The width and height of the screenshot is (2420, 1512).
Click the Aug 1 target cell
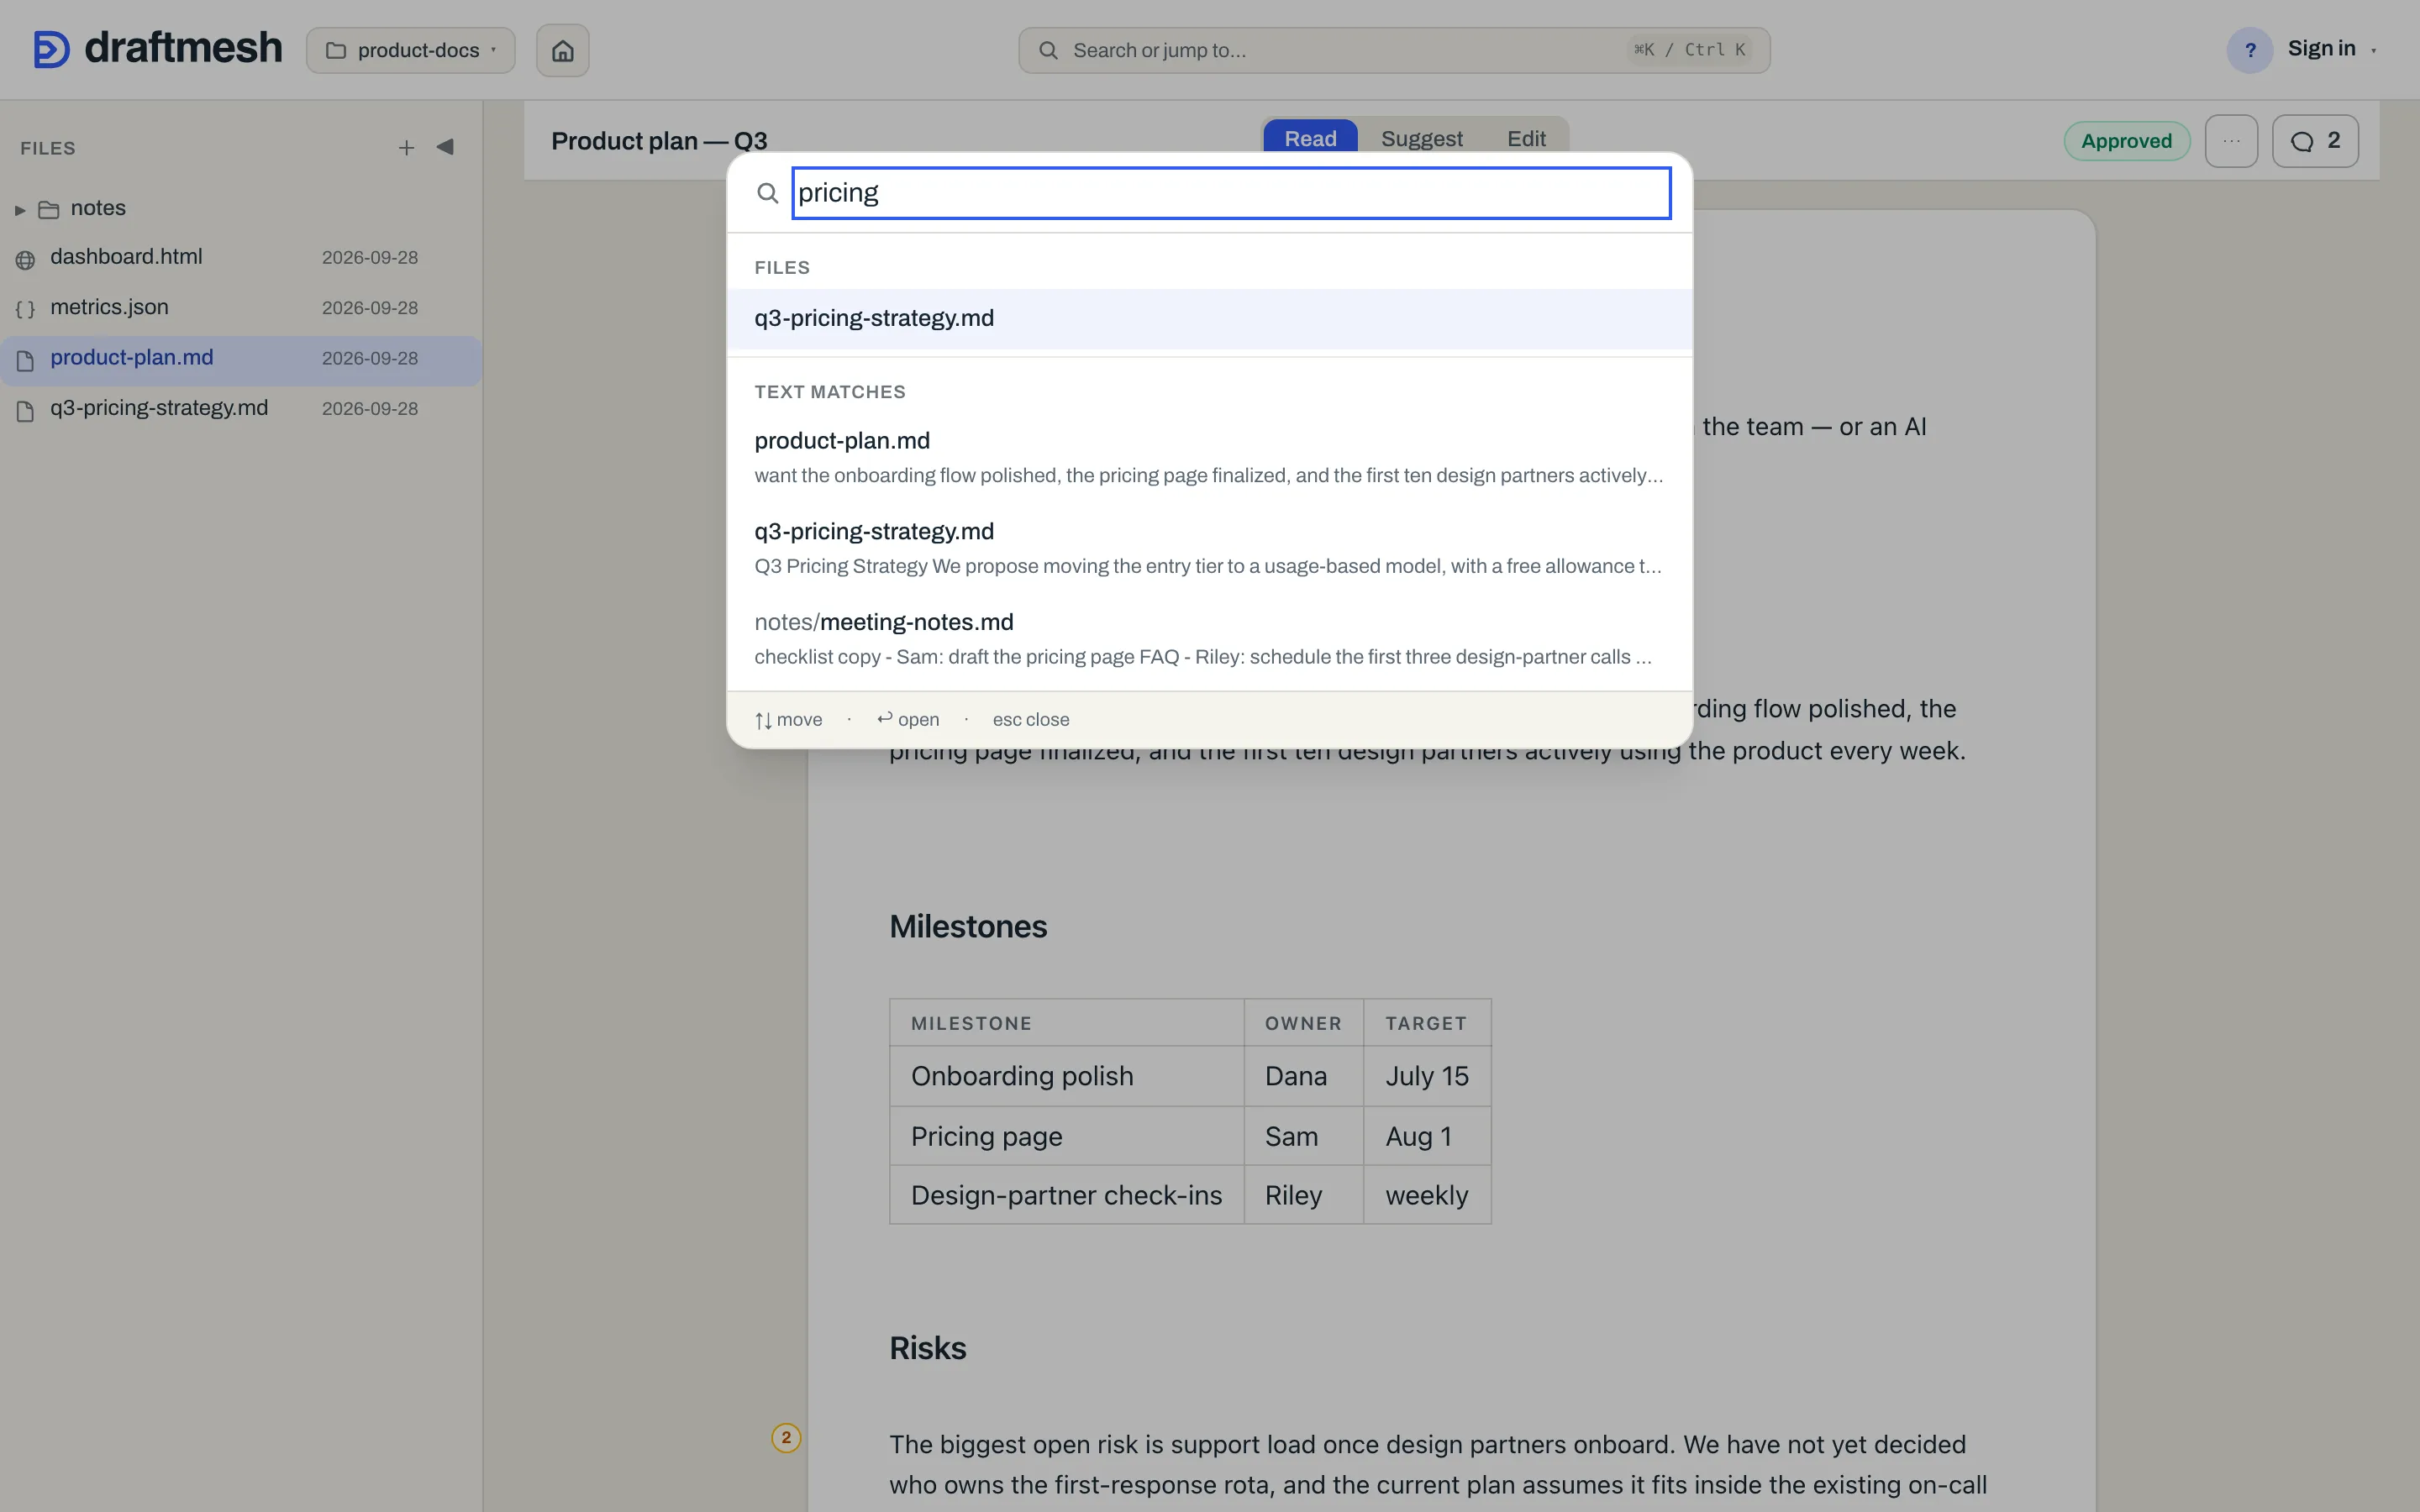pos(1427,1136)
